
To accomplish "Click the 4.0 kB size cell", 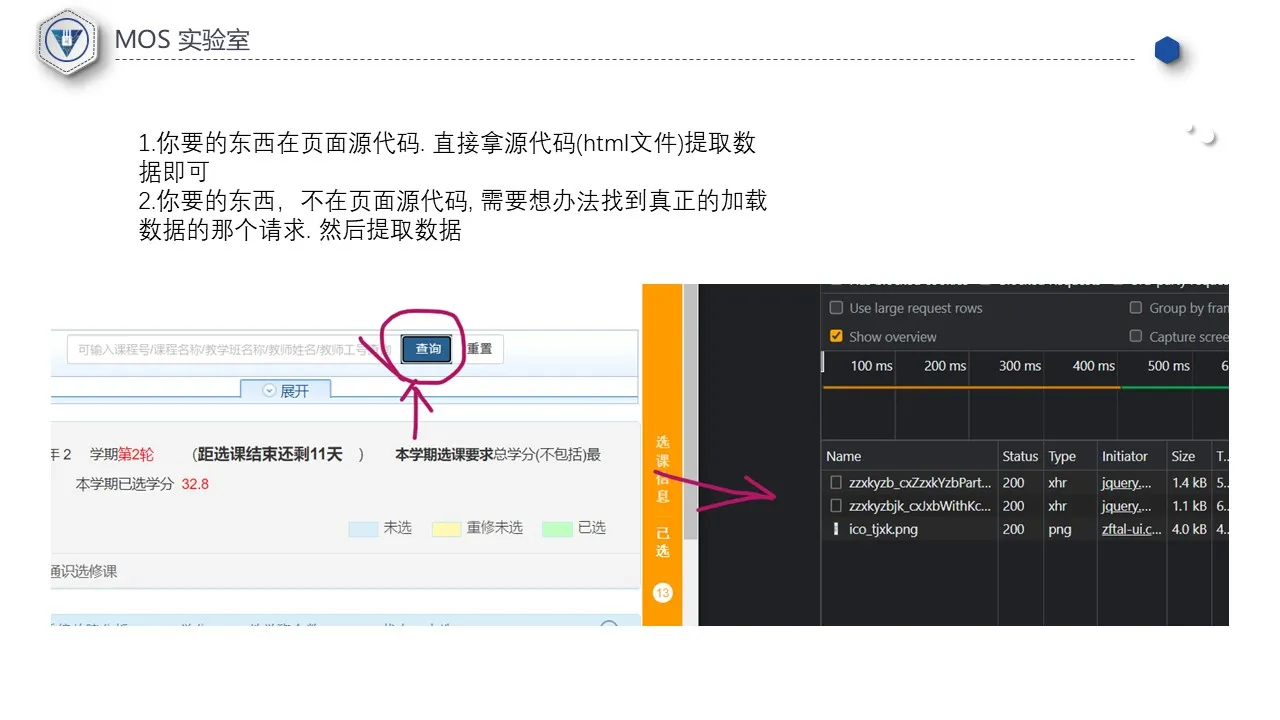I will (x=1189, y=529).
